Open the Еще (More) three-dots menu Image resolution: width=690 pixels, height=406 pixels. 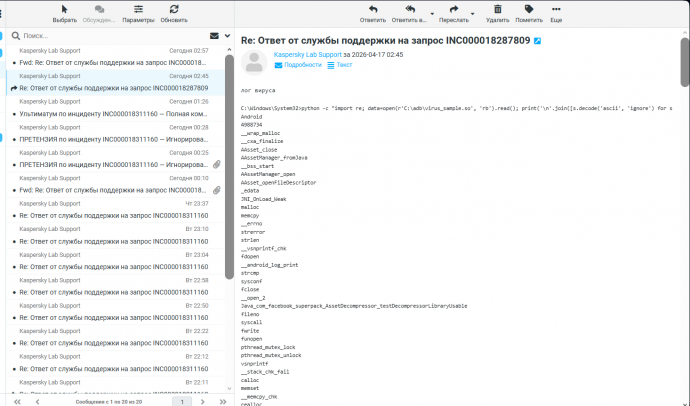[555, 9]
